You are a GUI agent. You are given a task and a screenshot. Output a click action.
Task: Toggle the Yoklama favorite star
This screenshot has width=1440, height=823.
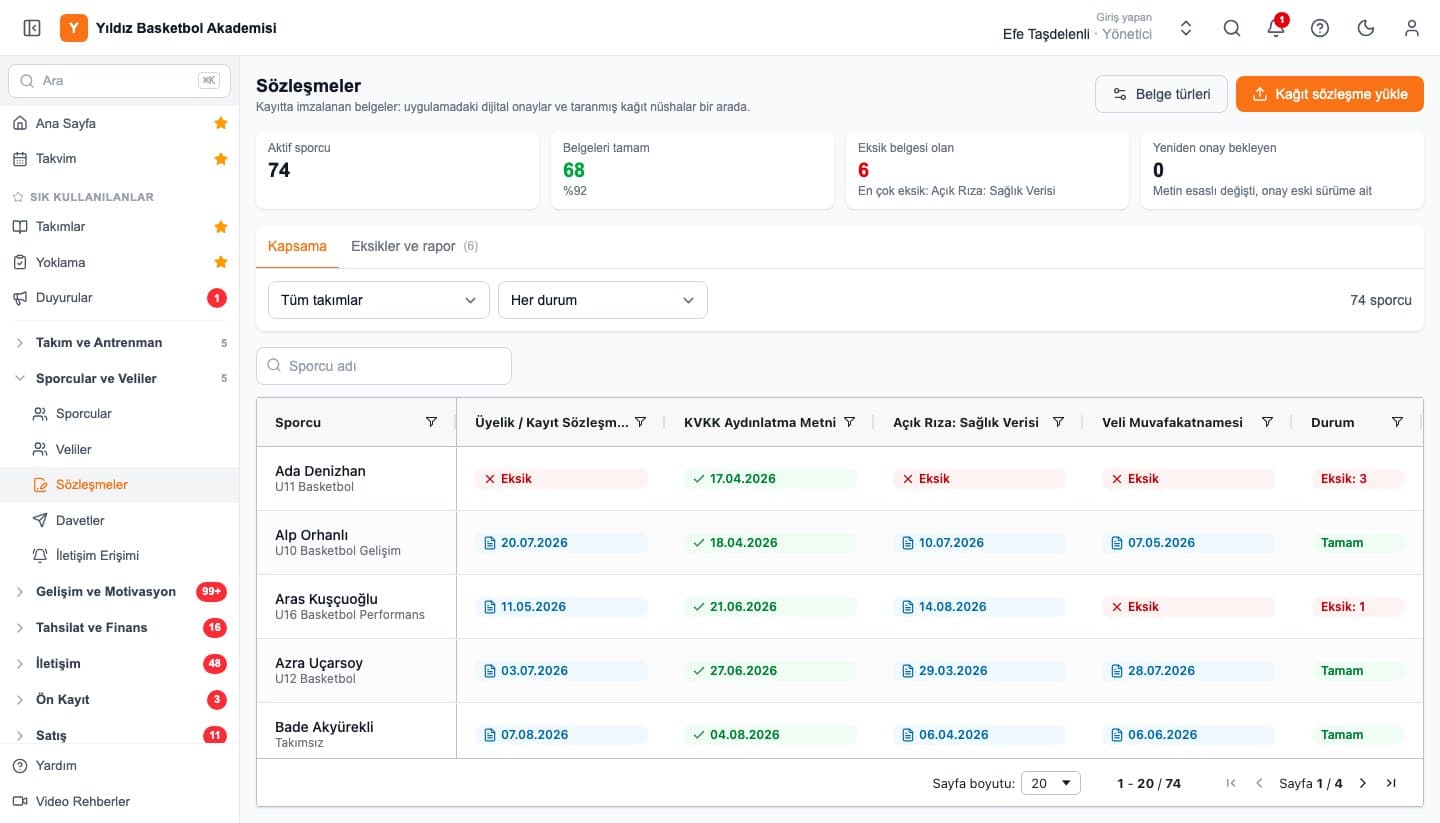coord(221,262)
